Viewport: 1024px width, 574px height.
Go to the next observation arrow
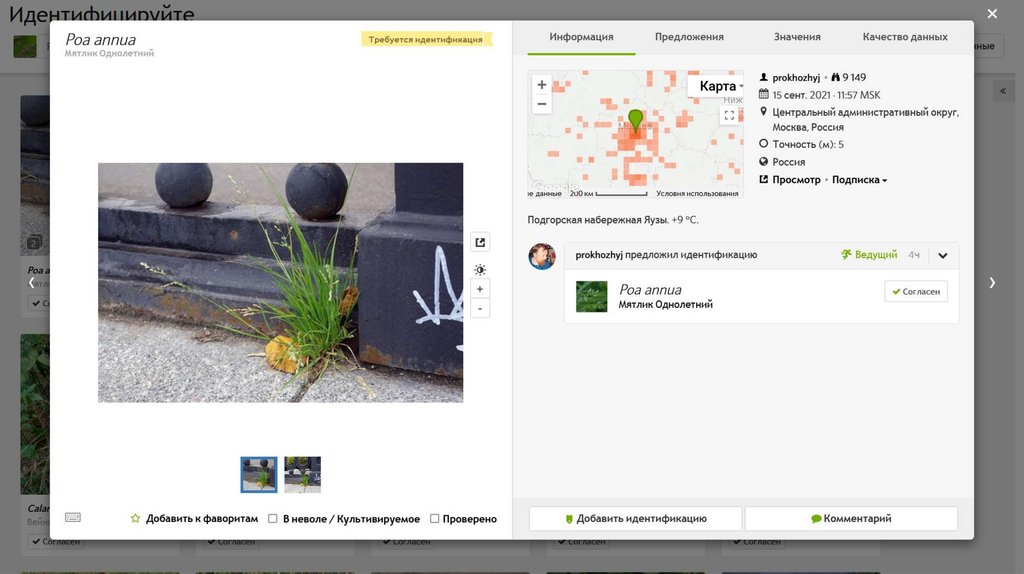tap(992, 283)
